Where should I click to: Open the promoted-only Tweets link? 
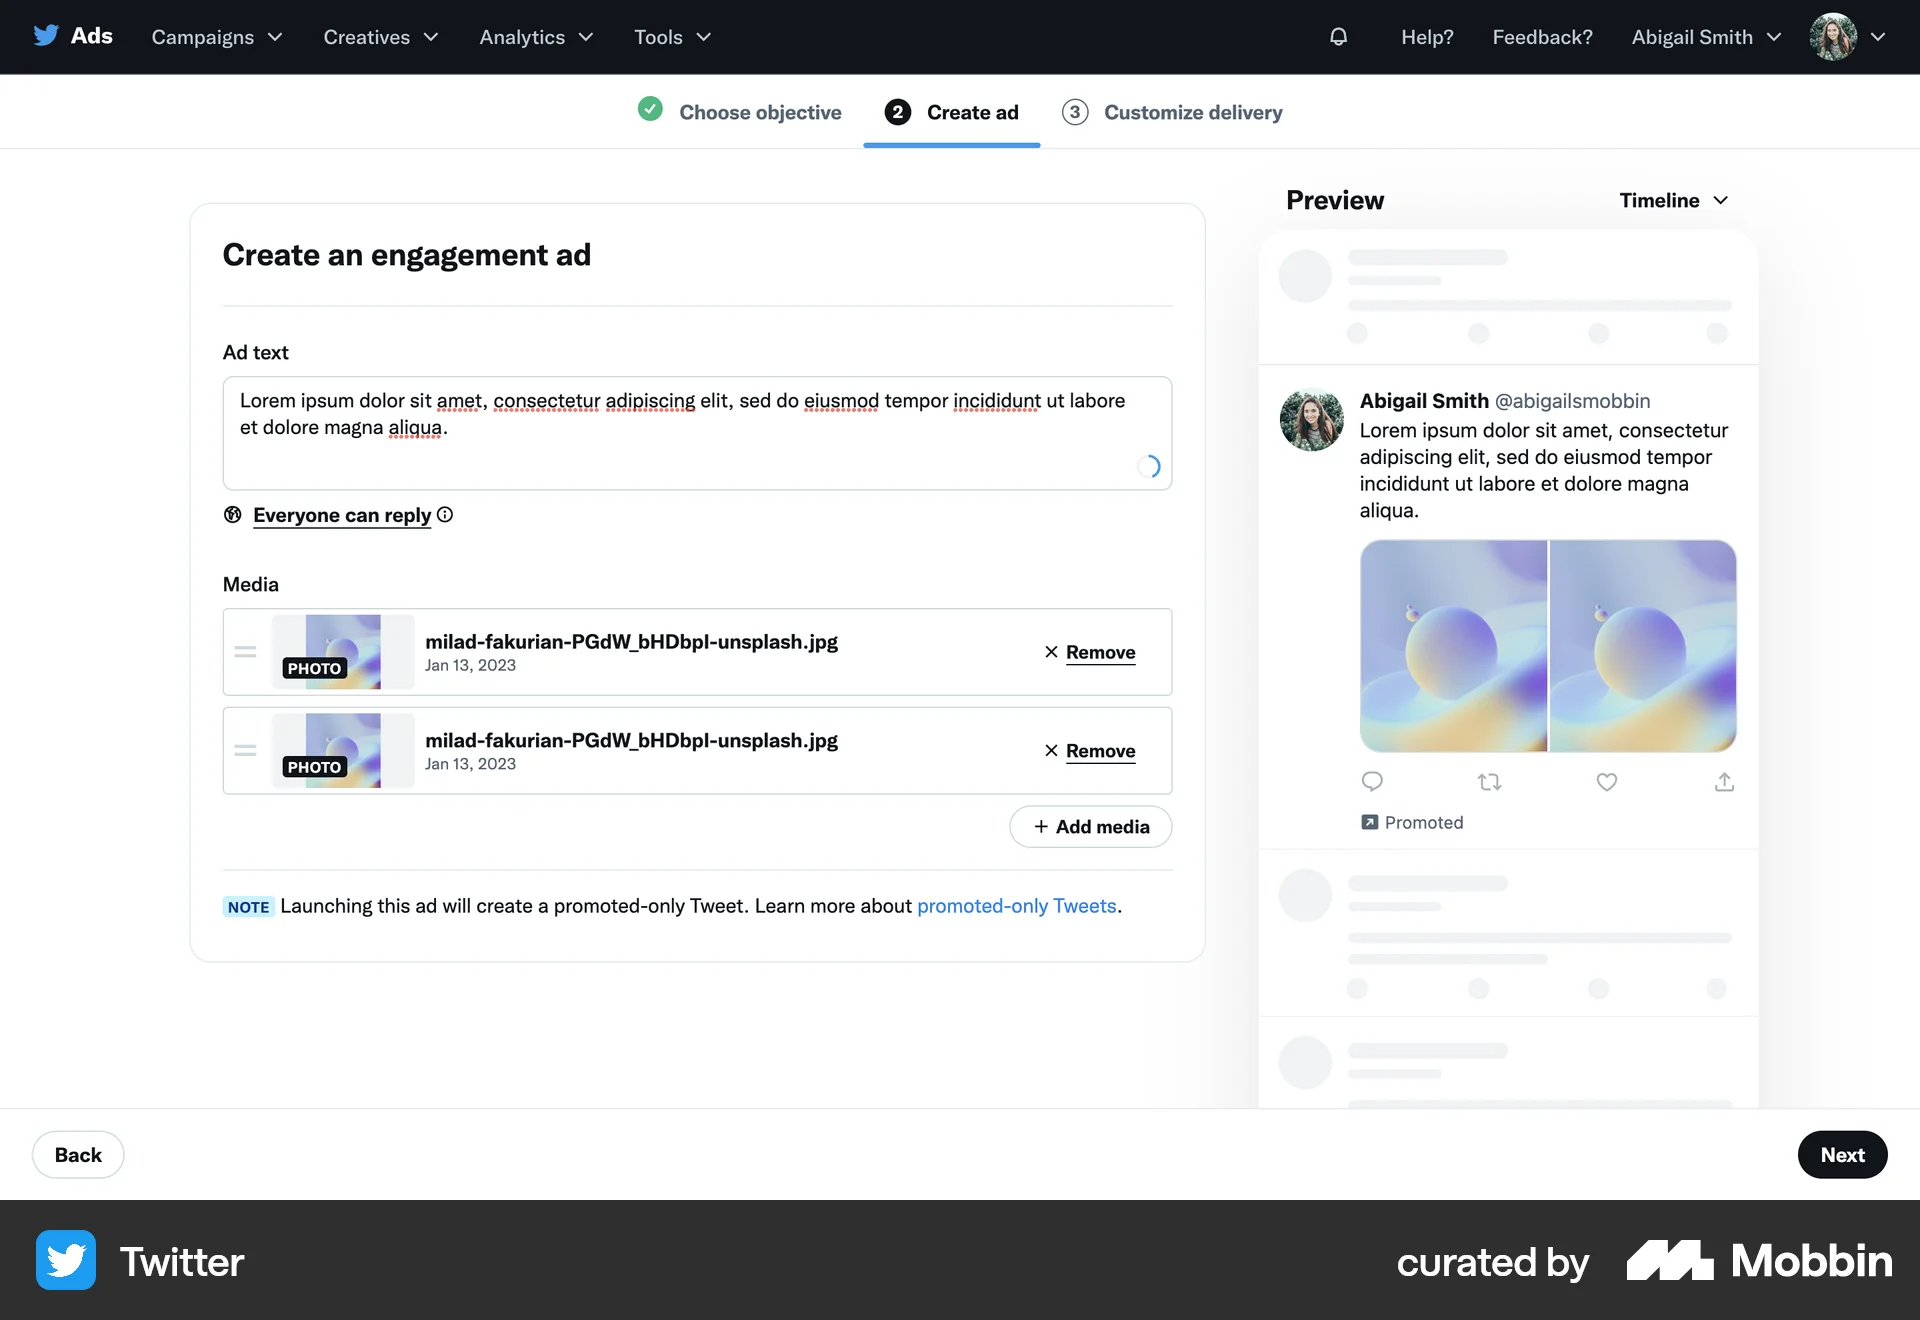click(1016, 906)
